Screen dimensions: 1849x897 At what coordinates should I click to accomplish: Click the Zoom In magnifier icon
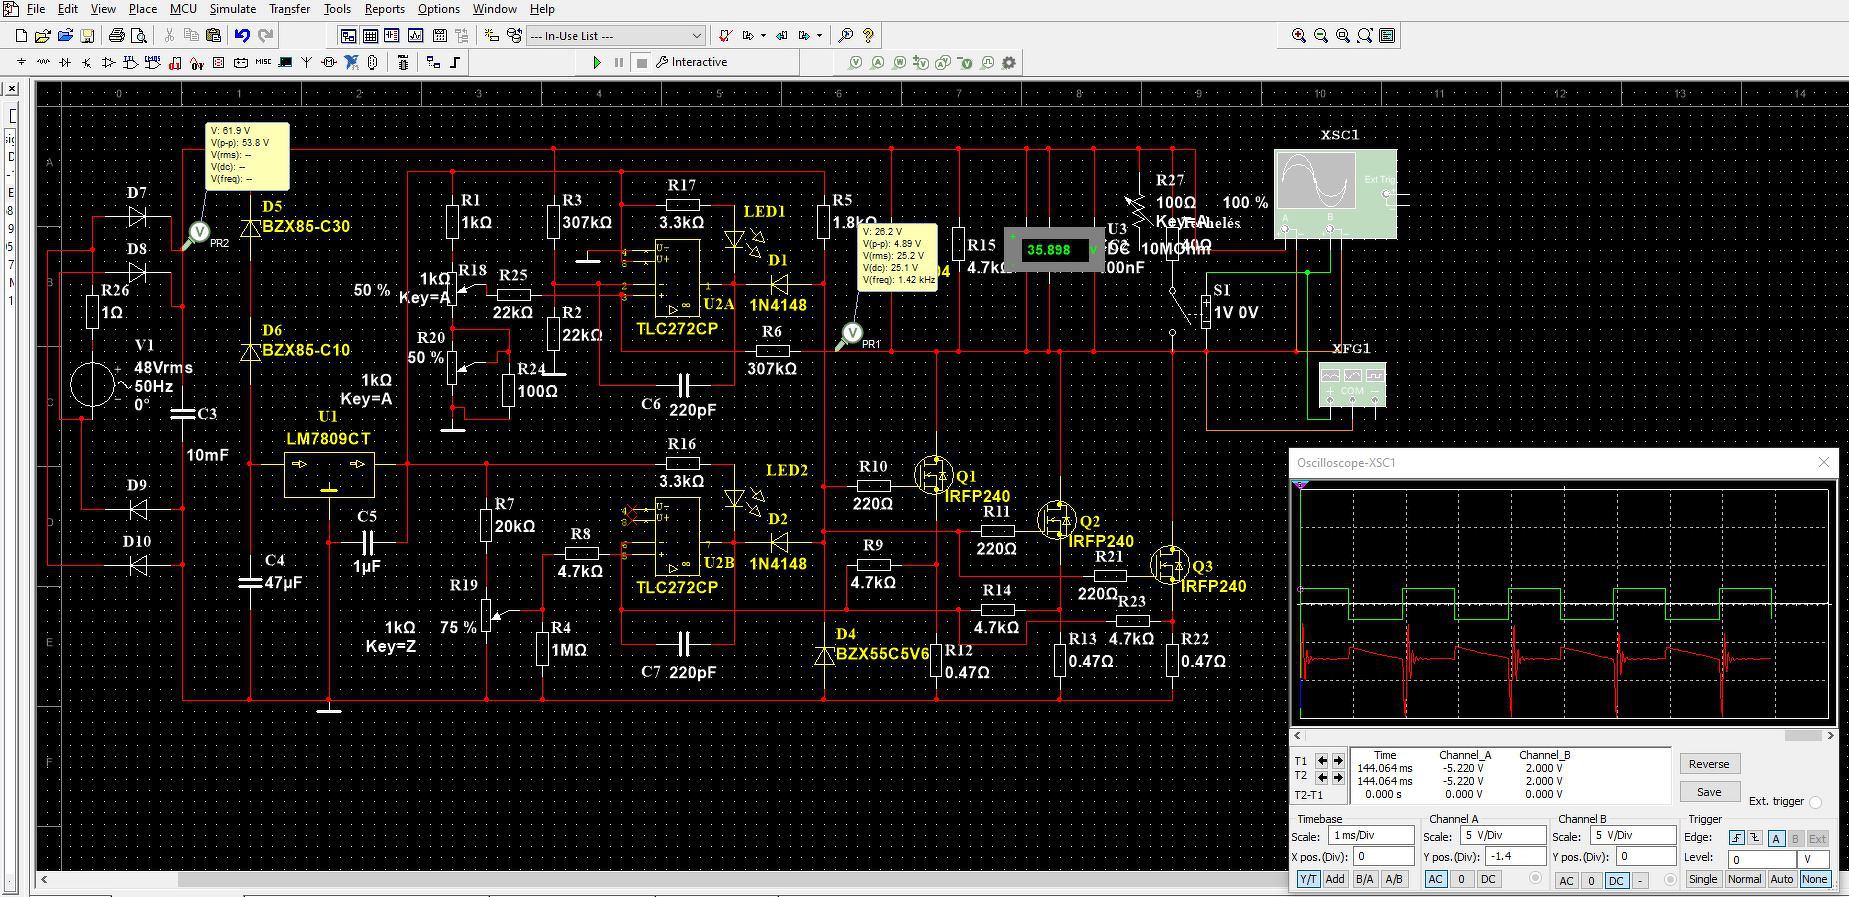pos(1298,36)
